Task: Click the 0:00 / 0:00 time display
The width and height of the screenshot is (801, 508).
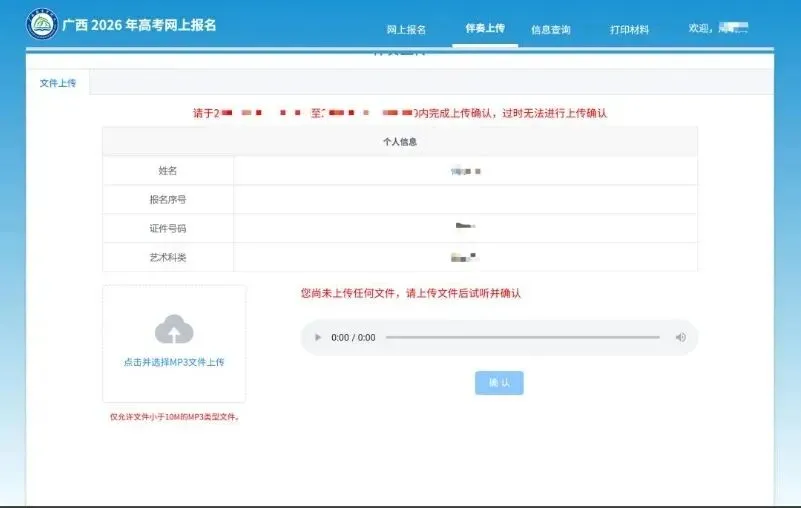Action: 353,337
